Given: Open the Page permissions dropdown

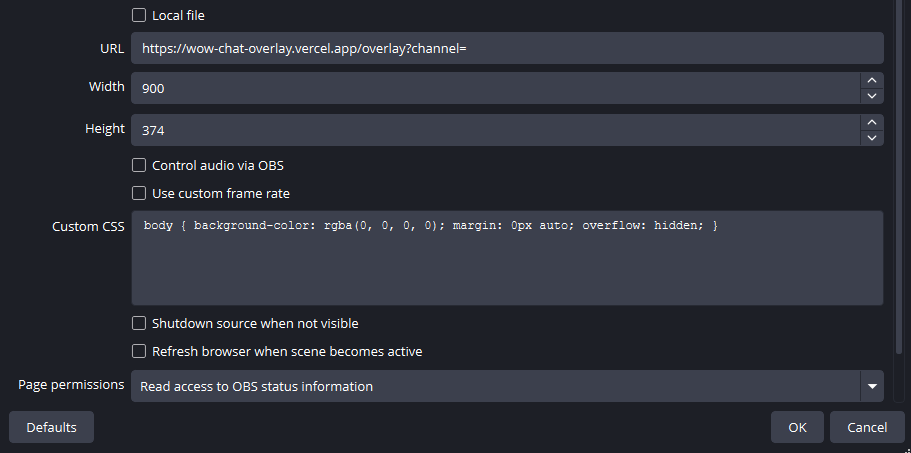Looking at the screenshot, I should 507,386.
